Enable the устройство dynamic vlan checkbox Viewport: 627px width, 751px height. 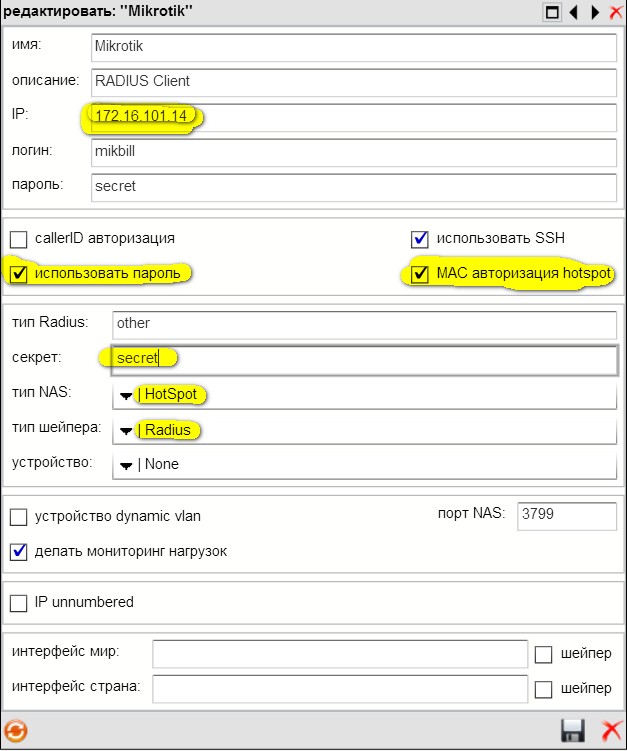(18, 517)
